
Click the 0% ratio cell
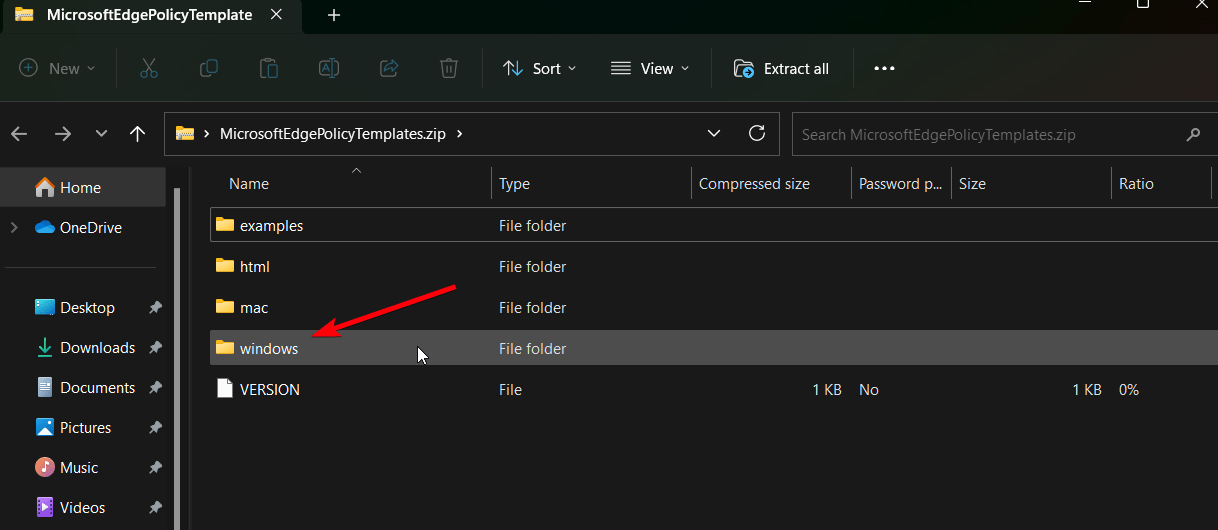(x=1129, y=389)
